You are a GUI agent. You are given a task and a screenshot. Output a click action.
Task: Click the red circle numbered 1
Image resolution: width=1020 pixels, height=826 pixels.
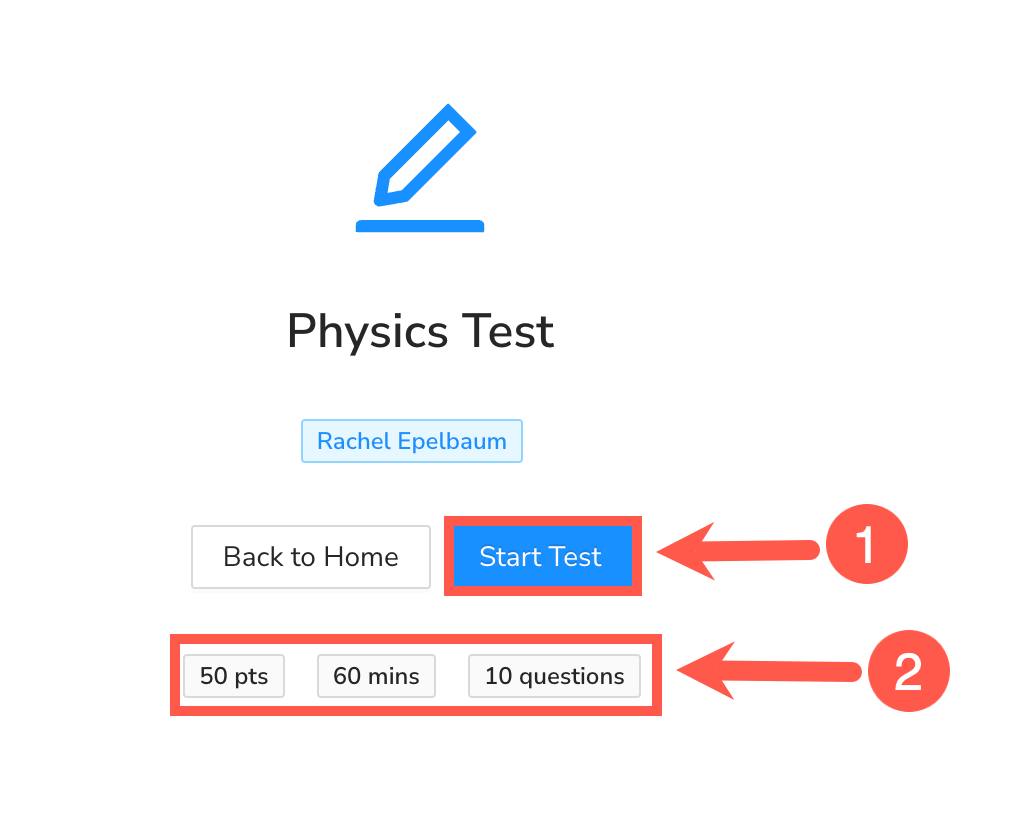tap(865, 547)
